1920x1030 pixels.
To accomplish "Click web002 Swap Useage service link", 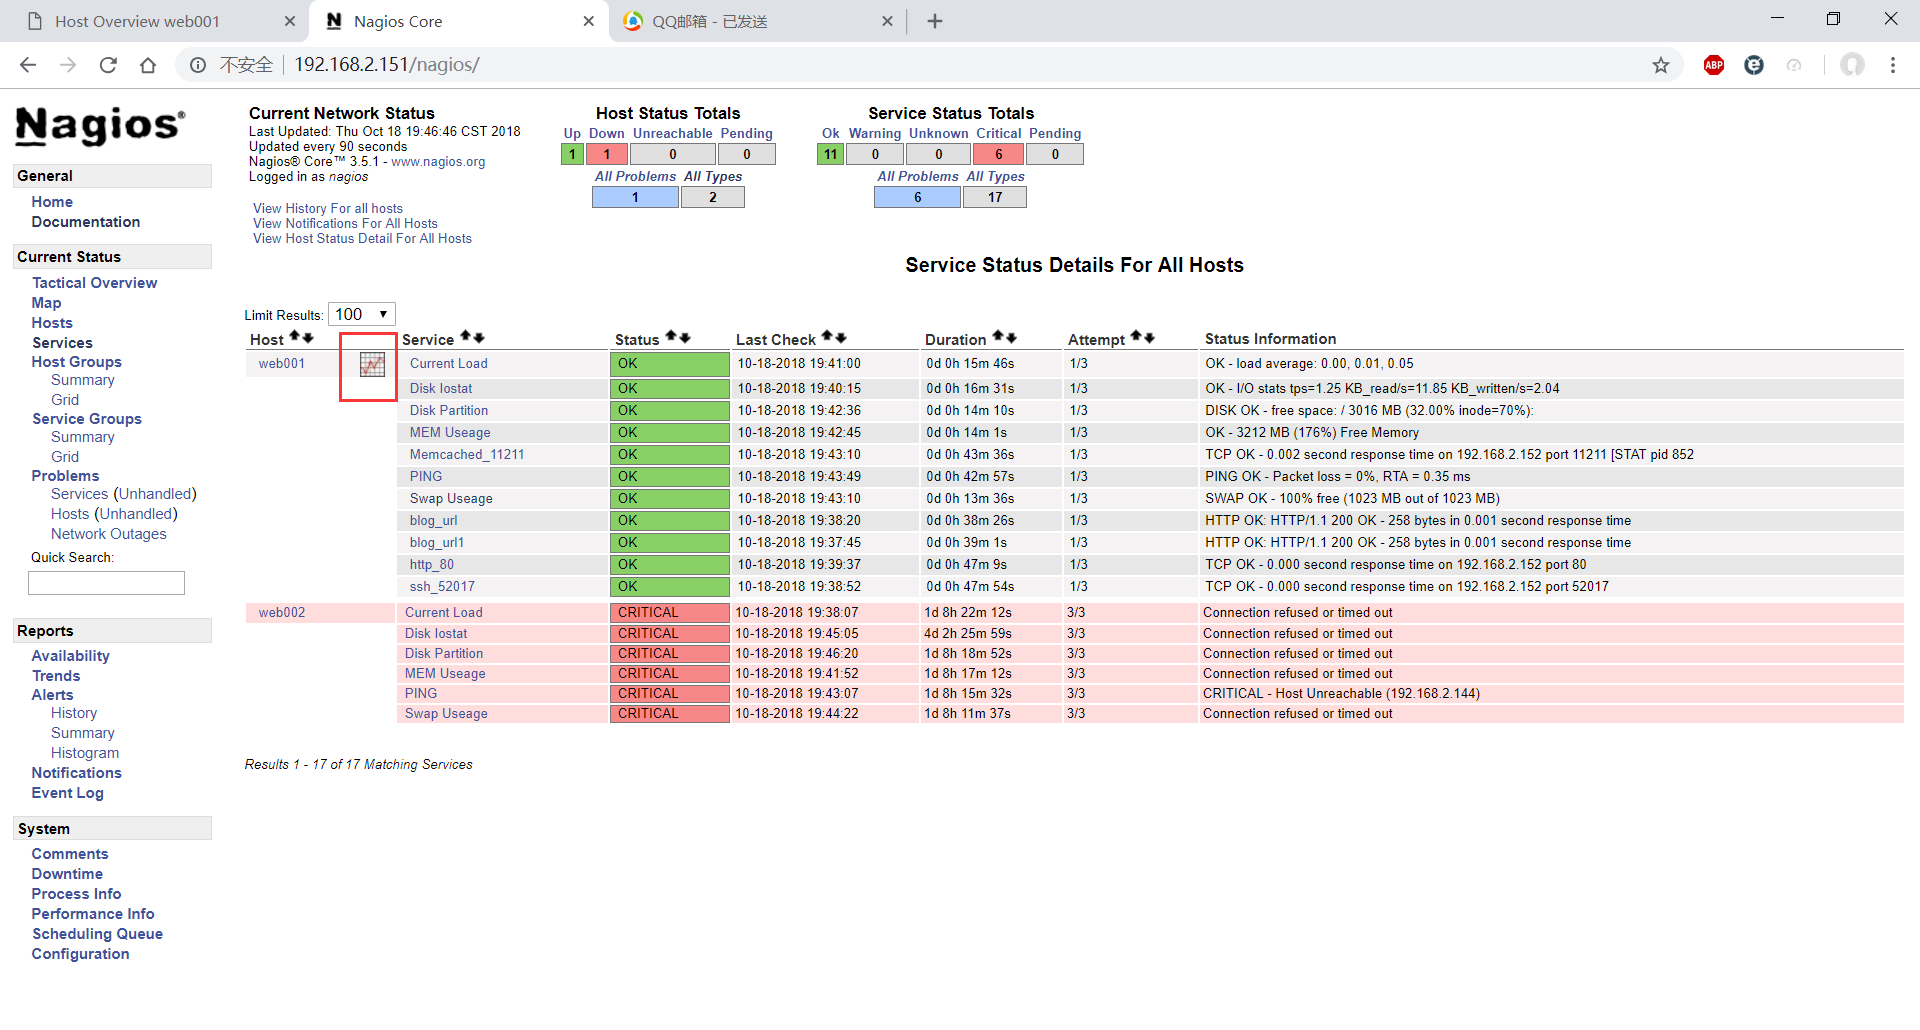I will coord(446,714).
